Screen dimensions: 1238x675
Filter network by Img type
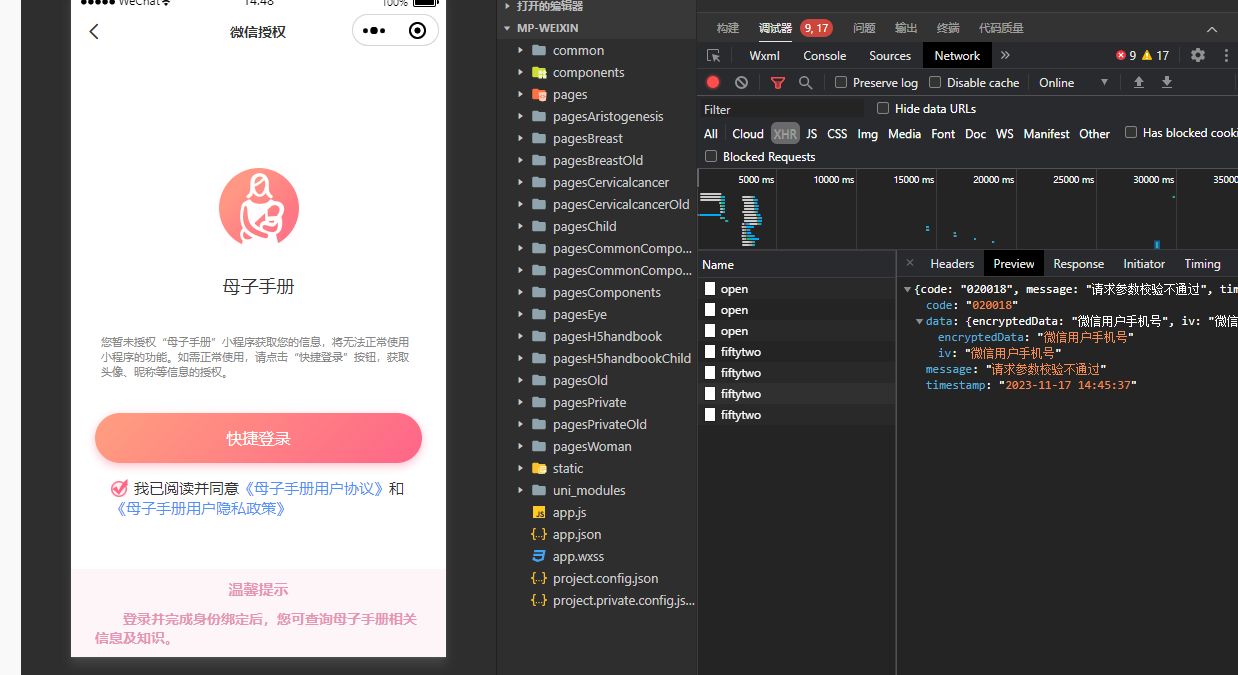pos(868,134)
